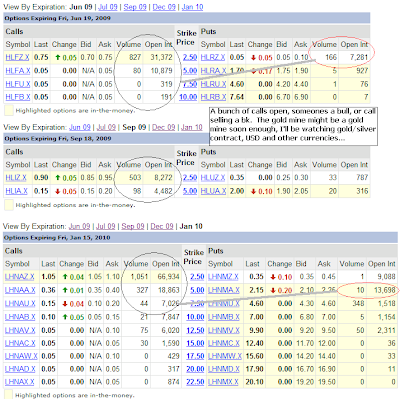This screenshot has height=399, width=400.
Task: Open the HLIA.X September call symbol
Action: [16, 191]
